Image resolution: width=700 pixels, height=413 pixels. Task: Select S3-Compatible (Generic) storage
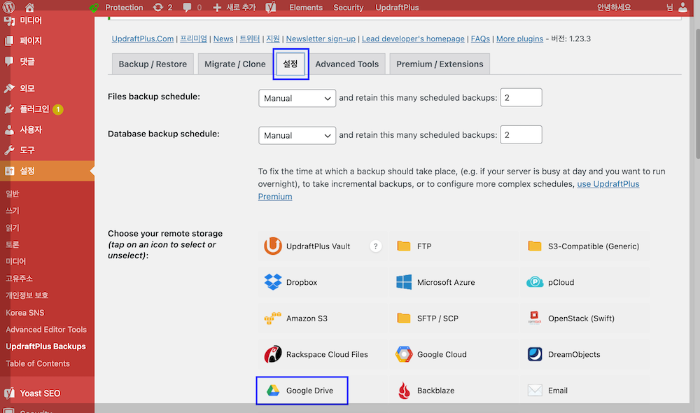coord(585,246)
